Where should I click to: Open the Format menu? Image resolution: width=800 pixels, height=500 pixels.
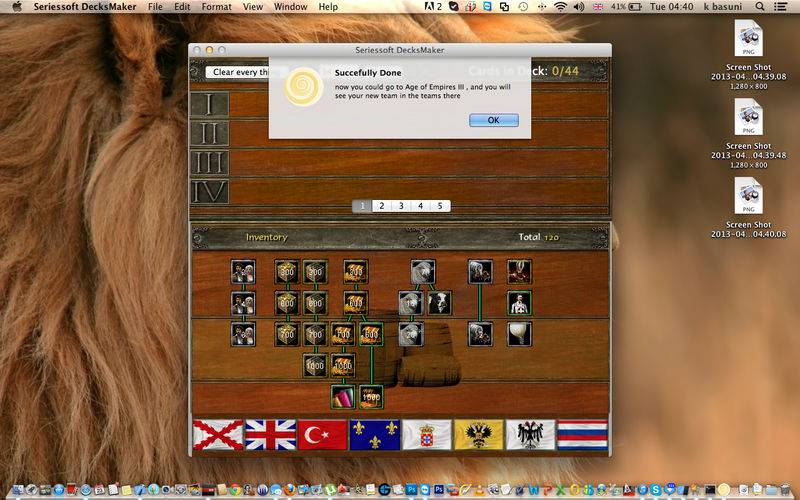(216, 7)
